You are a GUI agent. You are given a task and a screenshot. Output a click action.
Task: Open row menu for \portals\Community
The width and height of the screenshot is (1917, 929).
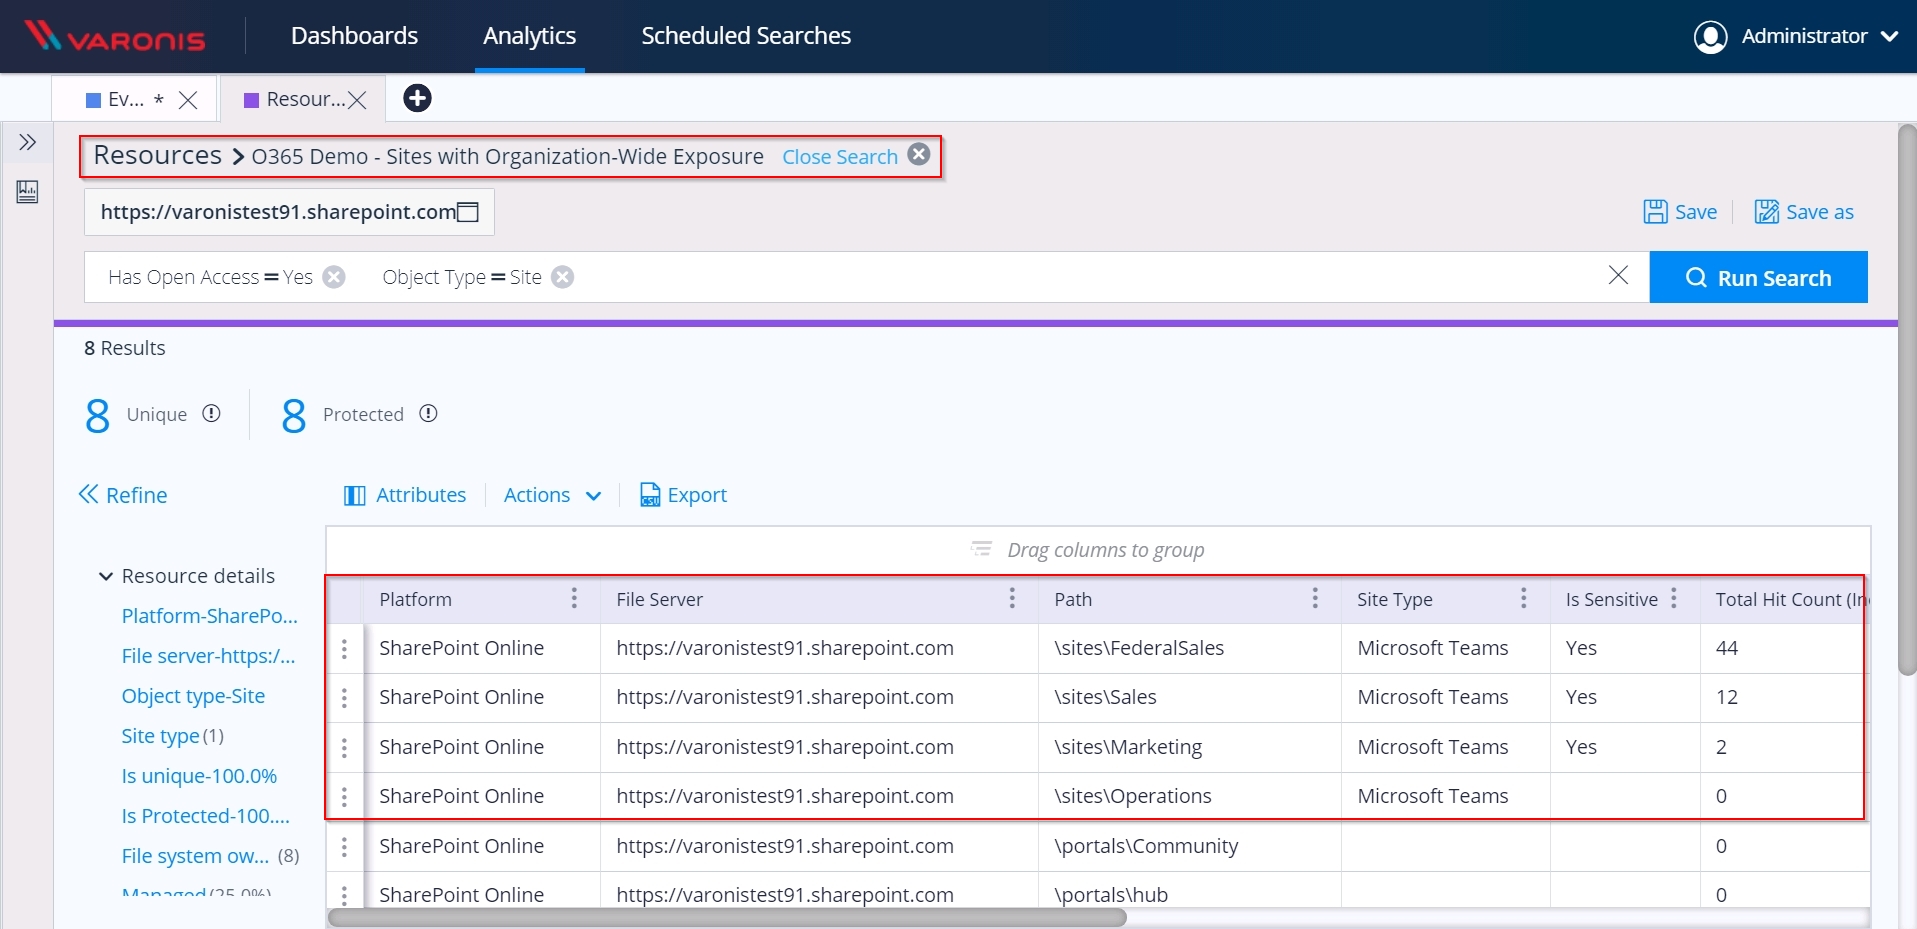click(344, 846)
